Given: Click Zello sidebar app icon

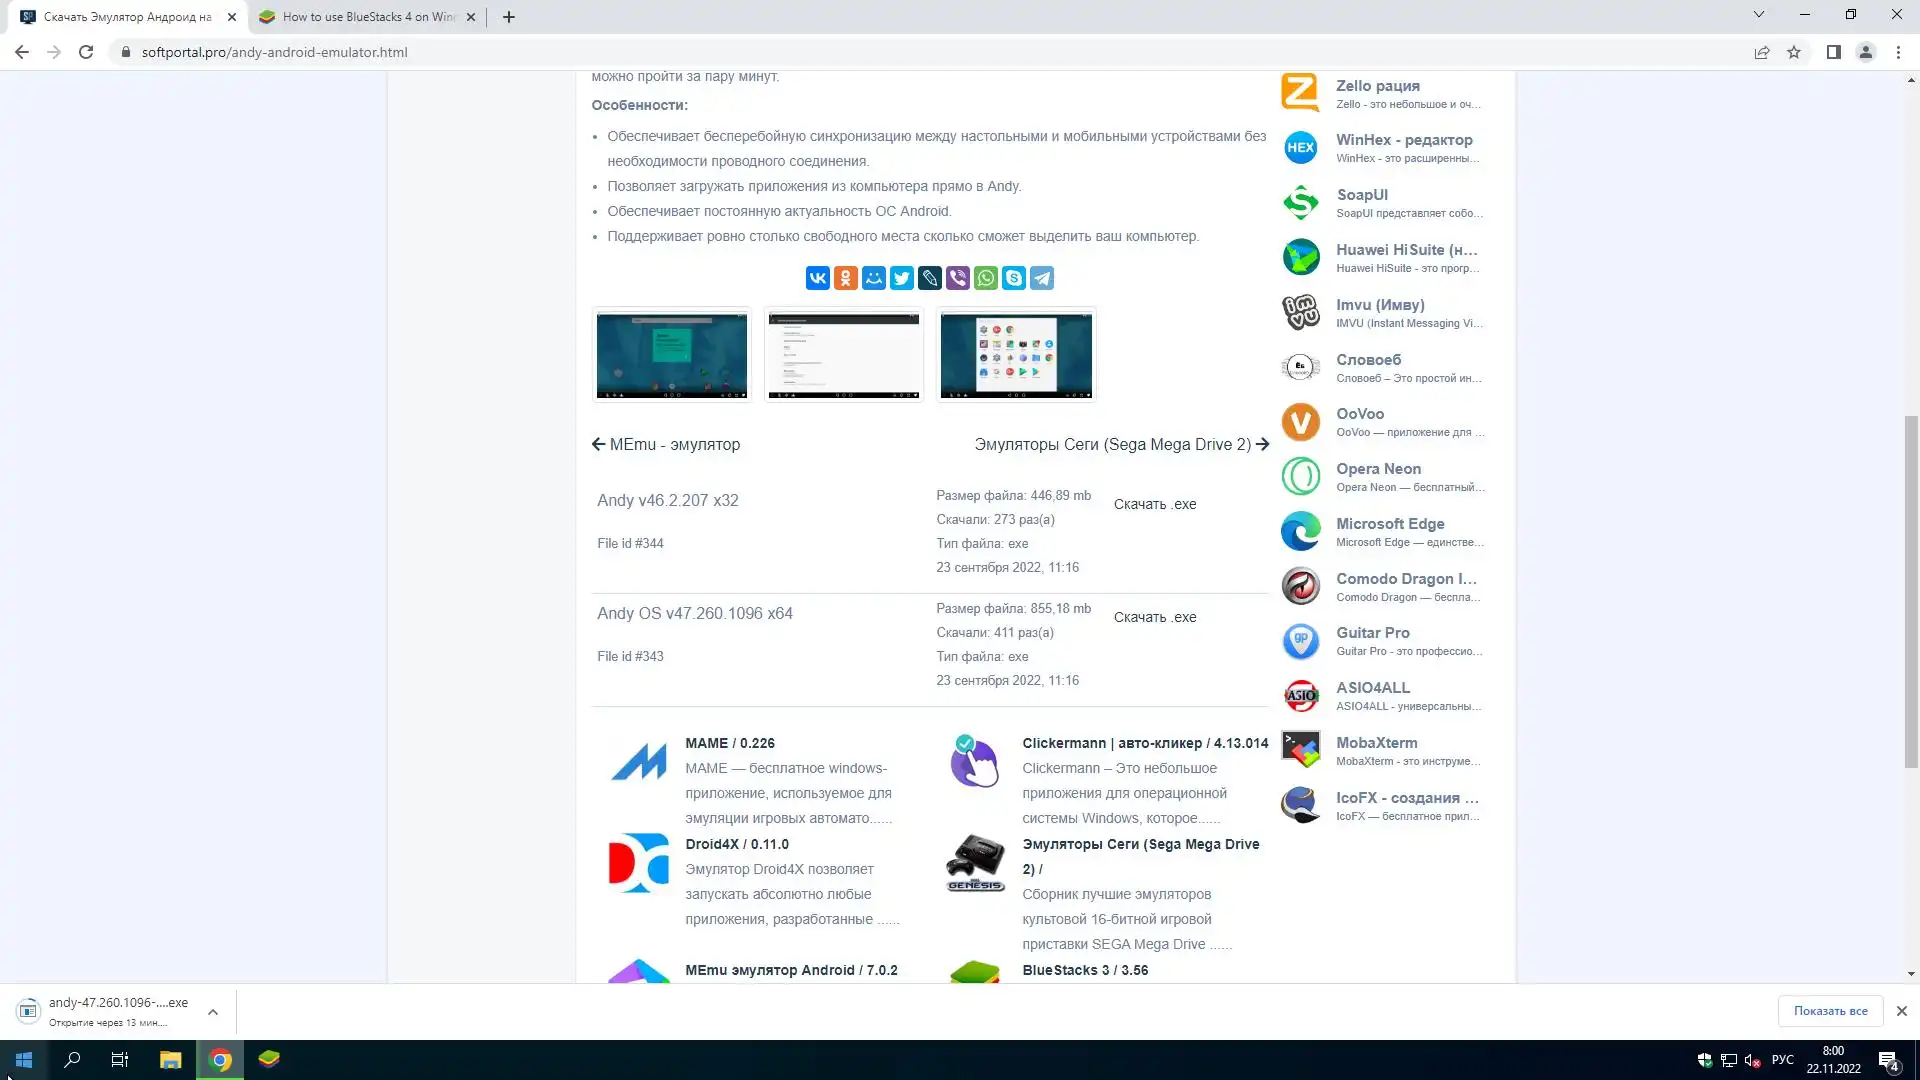Looking at the screenshot, I should click(1300, 93).
